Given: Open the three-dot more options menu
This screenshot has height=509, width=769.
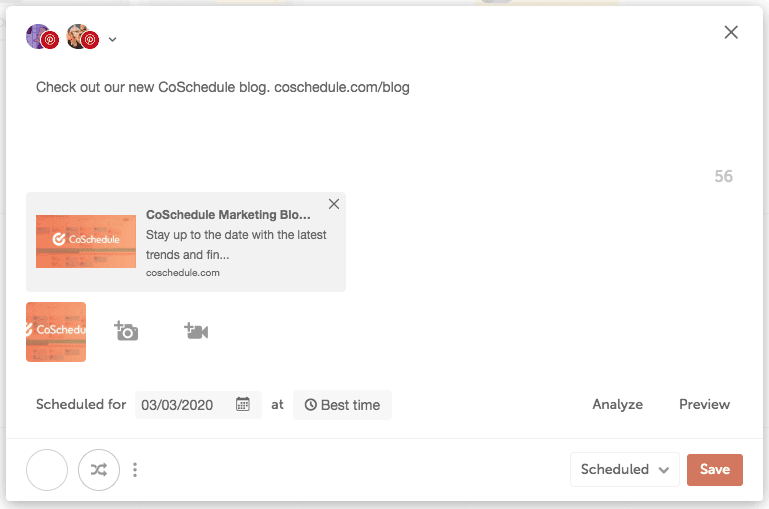Looking at the screenshot, I should coord(135,470).
